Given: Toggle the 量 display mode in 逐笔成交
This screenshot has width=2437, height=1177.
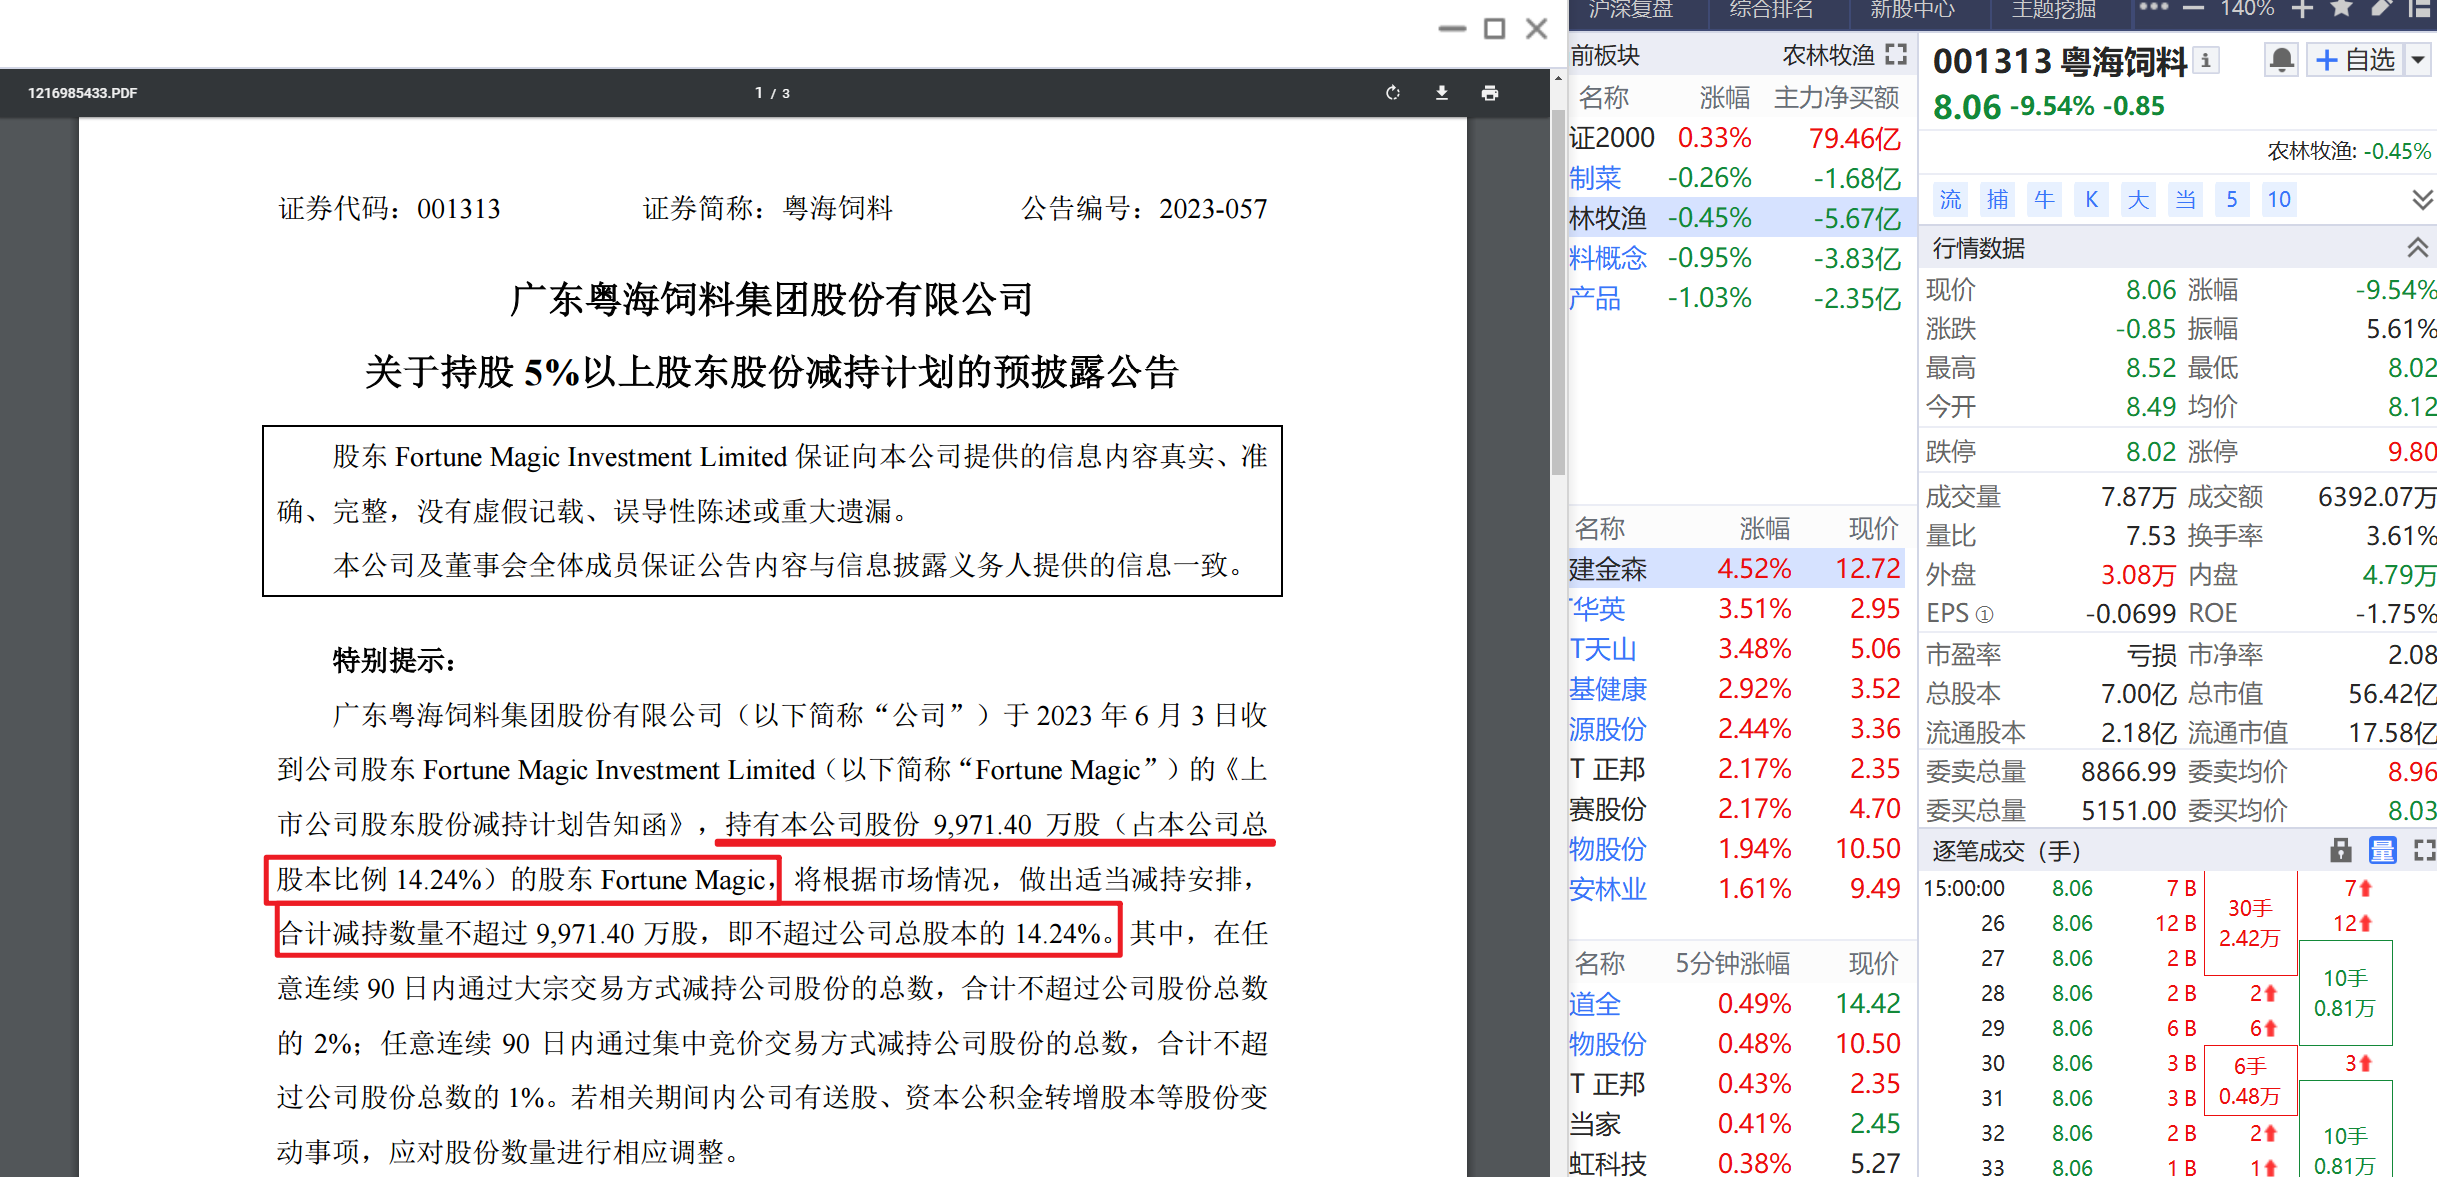Looking at the screenshot, I should [2383, 850].
